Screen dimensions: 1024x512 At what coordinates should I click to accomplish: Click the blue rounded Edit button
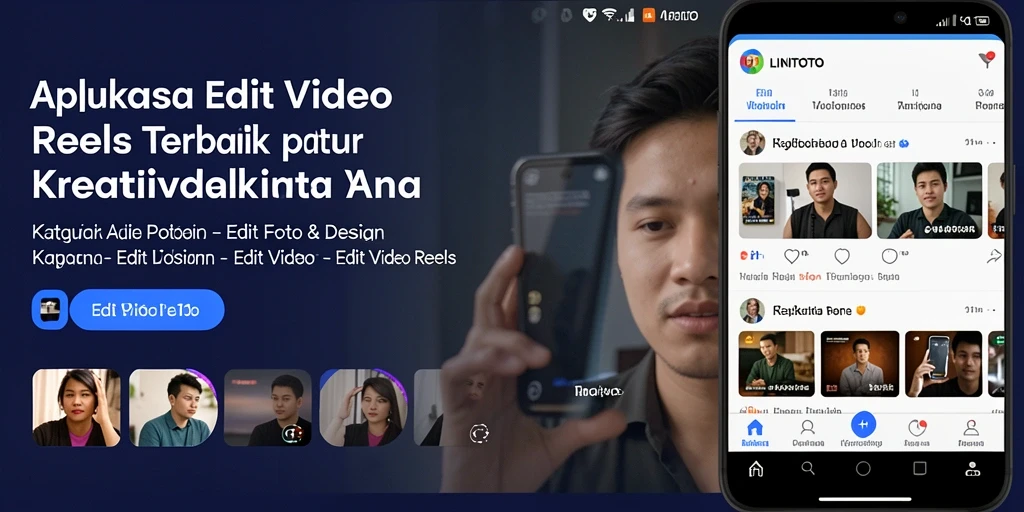point(147,310)
